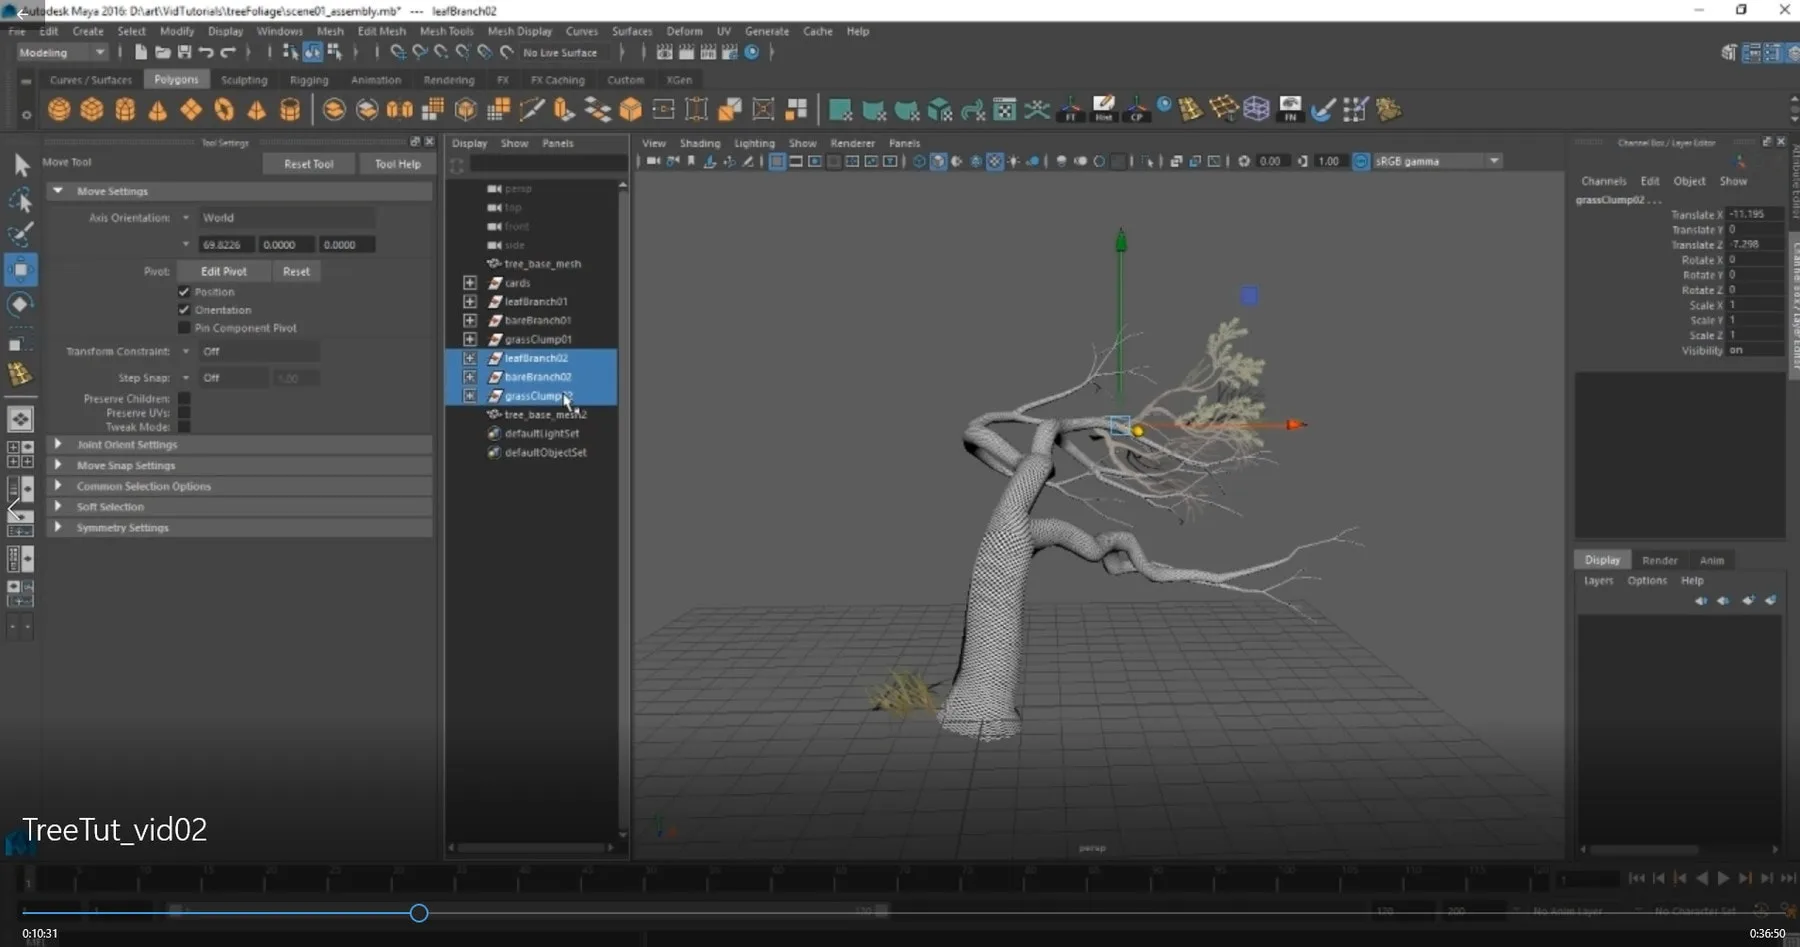Image resolution: width=1800 pixels, height=947 pixels.
Task: Create a polygon sphere from the shelf
Action: [x=58, y=110]
